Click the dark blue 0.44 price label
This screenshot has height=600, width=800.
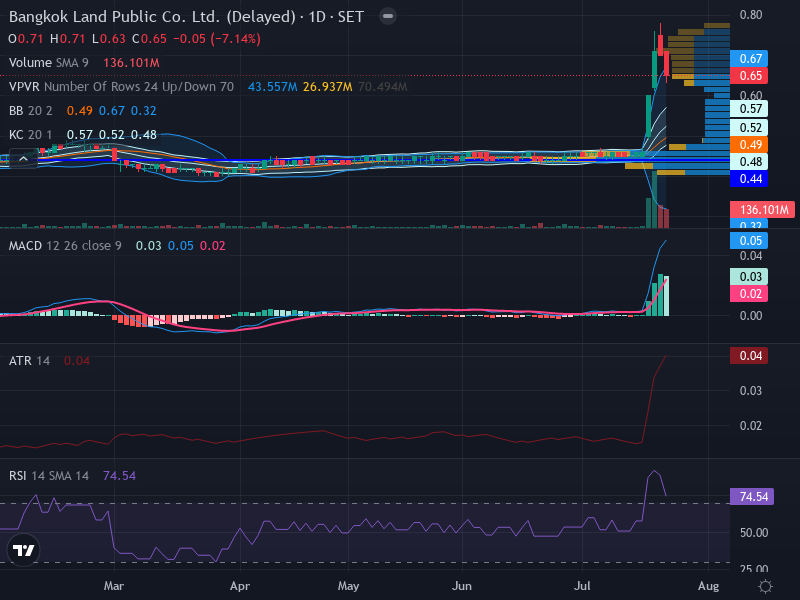tap(749, 179)
